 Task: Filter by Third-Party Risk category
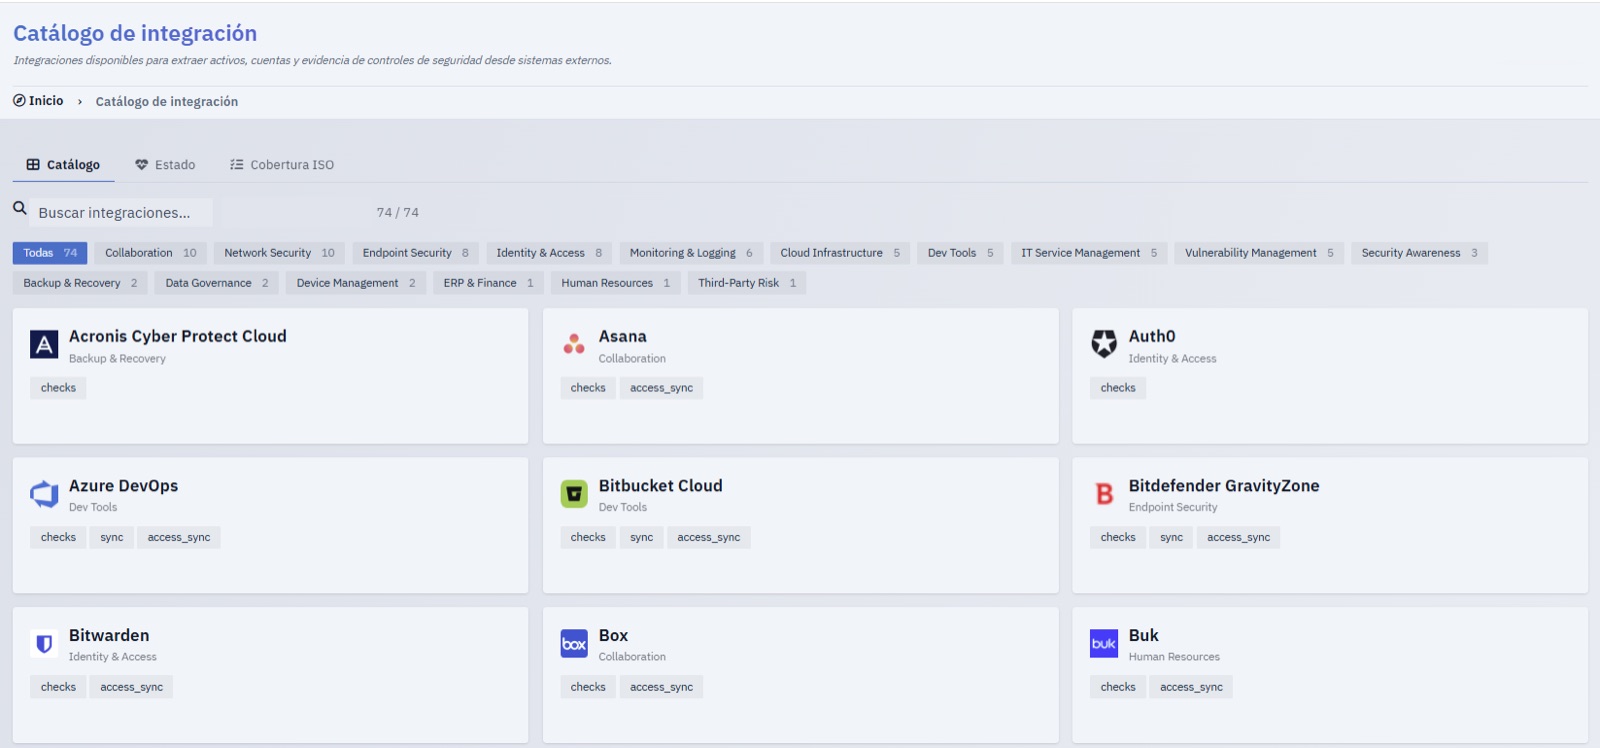pyautogui.click(x=747, y=283)
